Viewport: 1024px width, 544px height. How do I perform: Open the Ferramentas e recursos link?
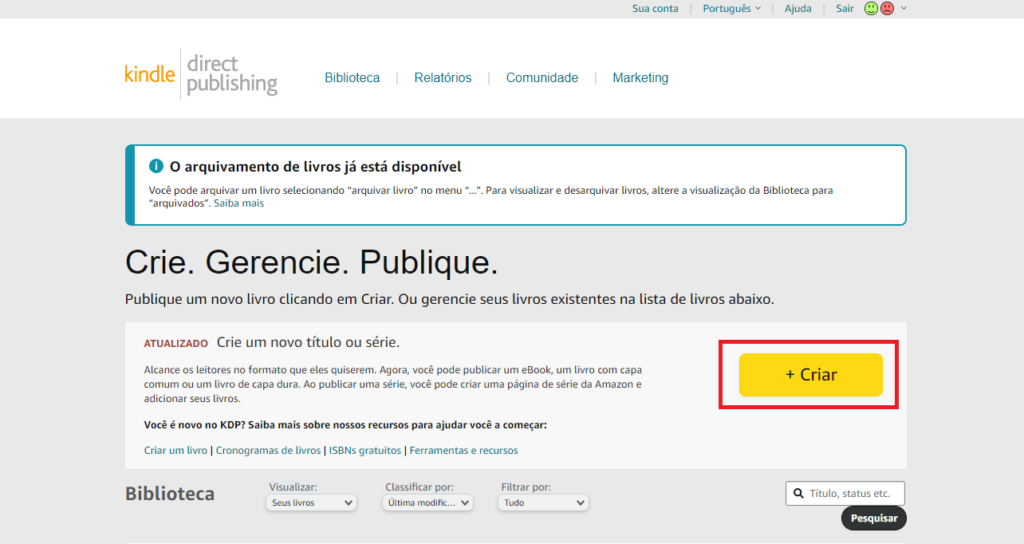464,451
